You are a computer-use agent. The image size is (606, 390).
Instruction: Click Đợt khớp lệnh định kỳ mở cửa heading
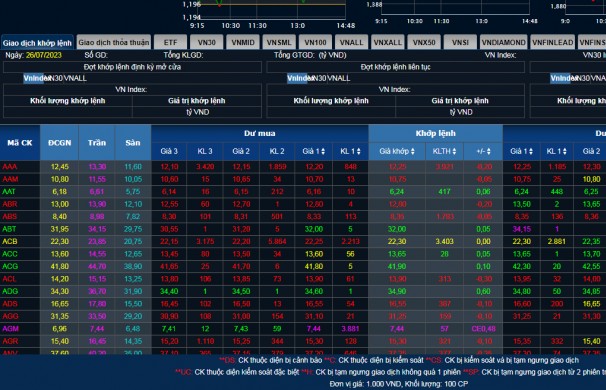[132, 67]
